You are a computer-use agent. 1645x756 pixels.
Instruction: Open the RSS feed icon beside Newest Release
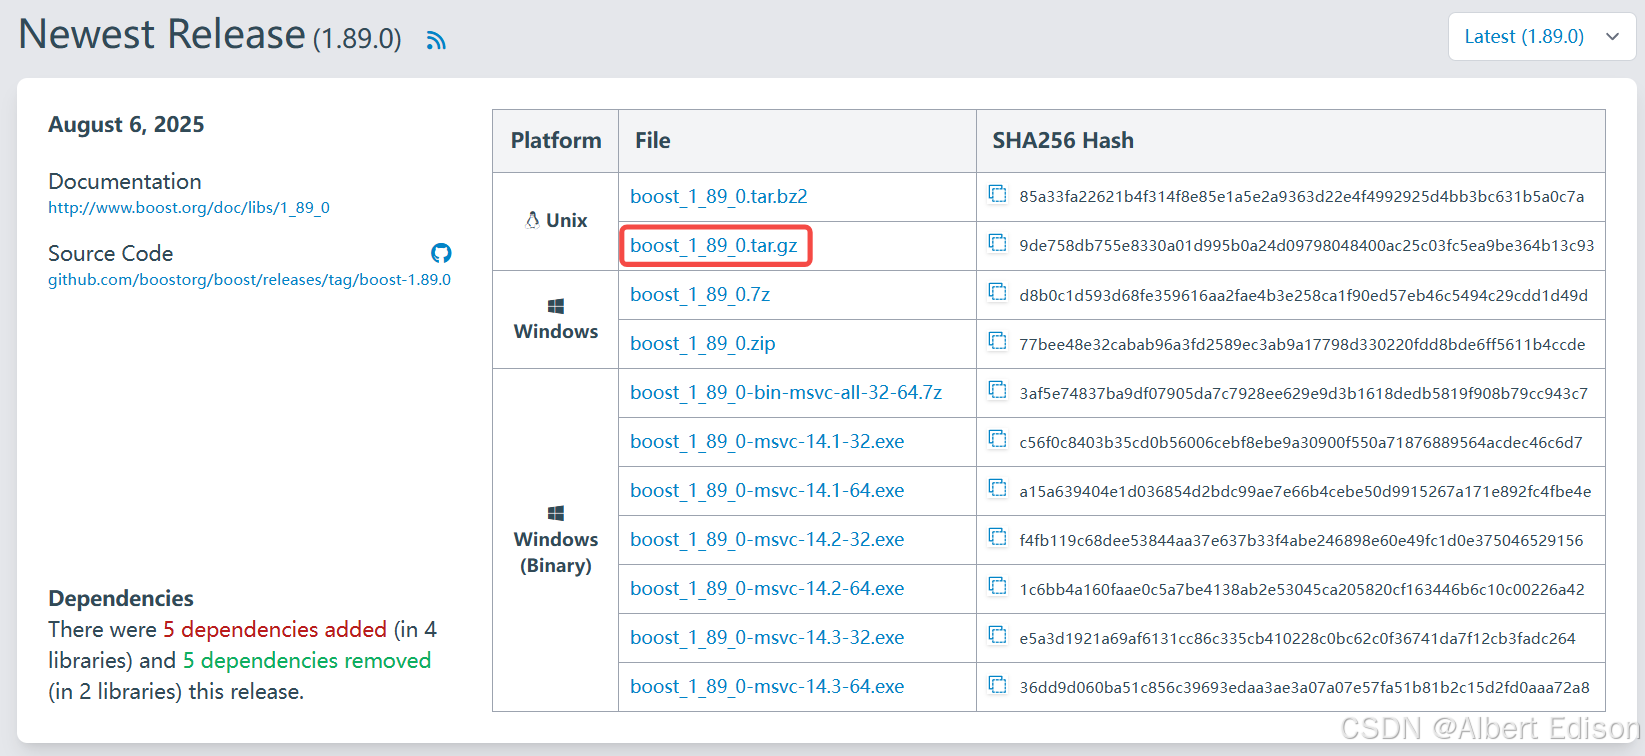[436, 40]
